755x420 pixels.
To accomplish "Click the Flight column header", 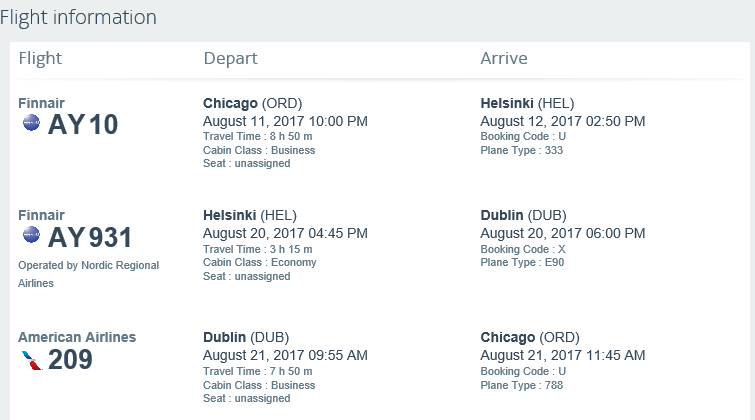I will tap(40, 58).
